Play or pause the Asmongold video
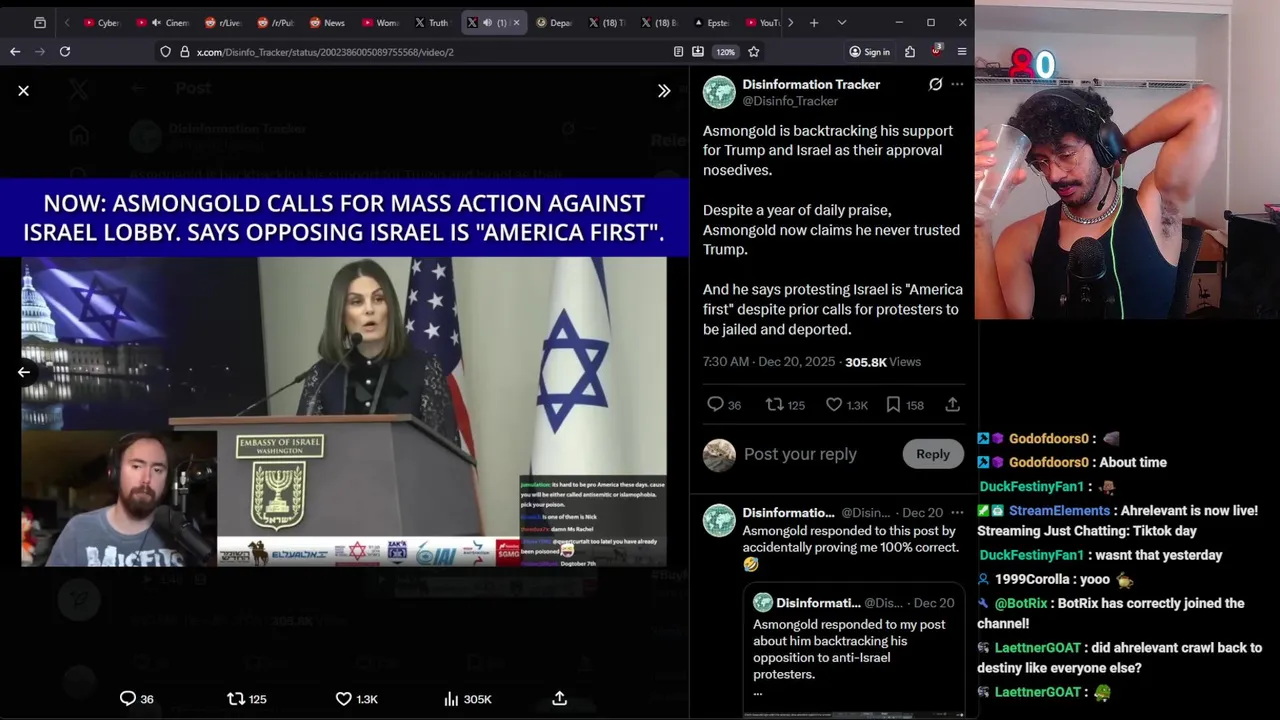 (344, 372)
